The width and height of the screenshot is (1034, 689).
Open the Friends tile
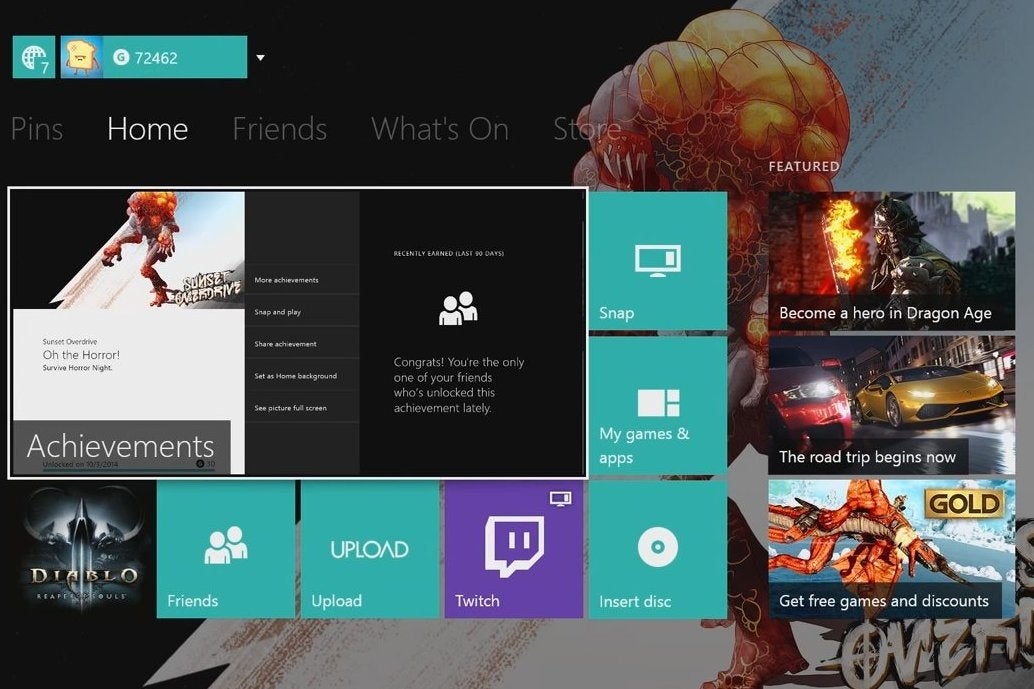225,548
